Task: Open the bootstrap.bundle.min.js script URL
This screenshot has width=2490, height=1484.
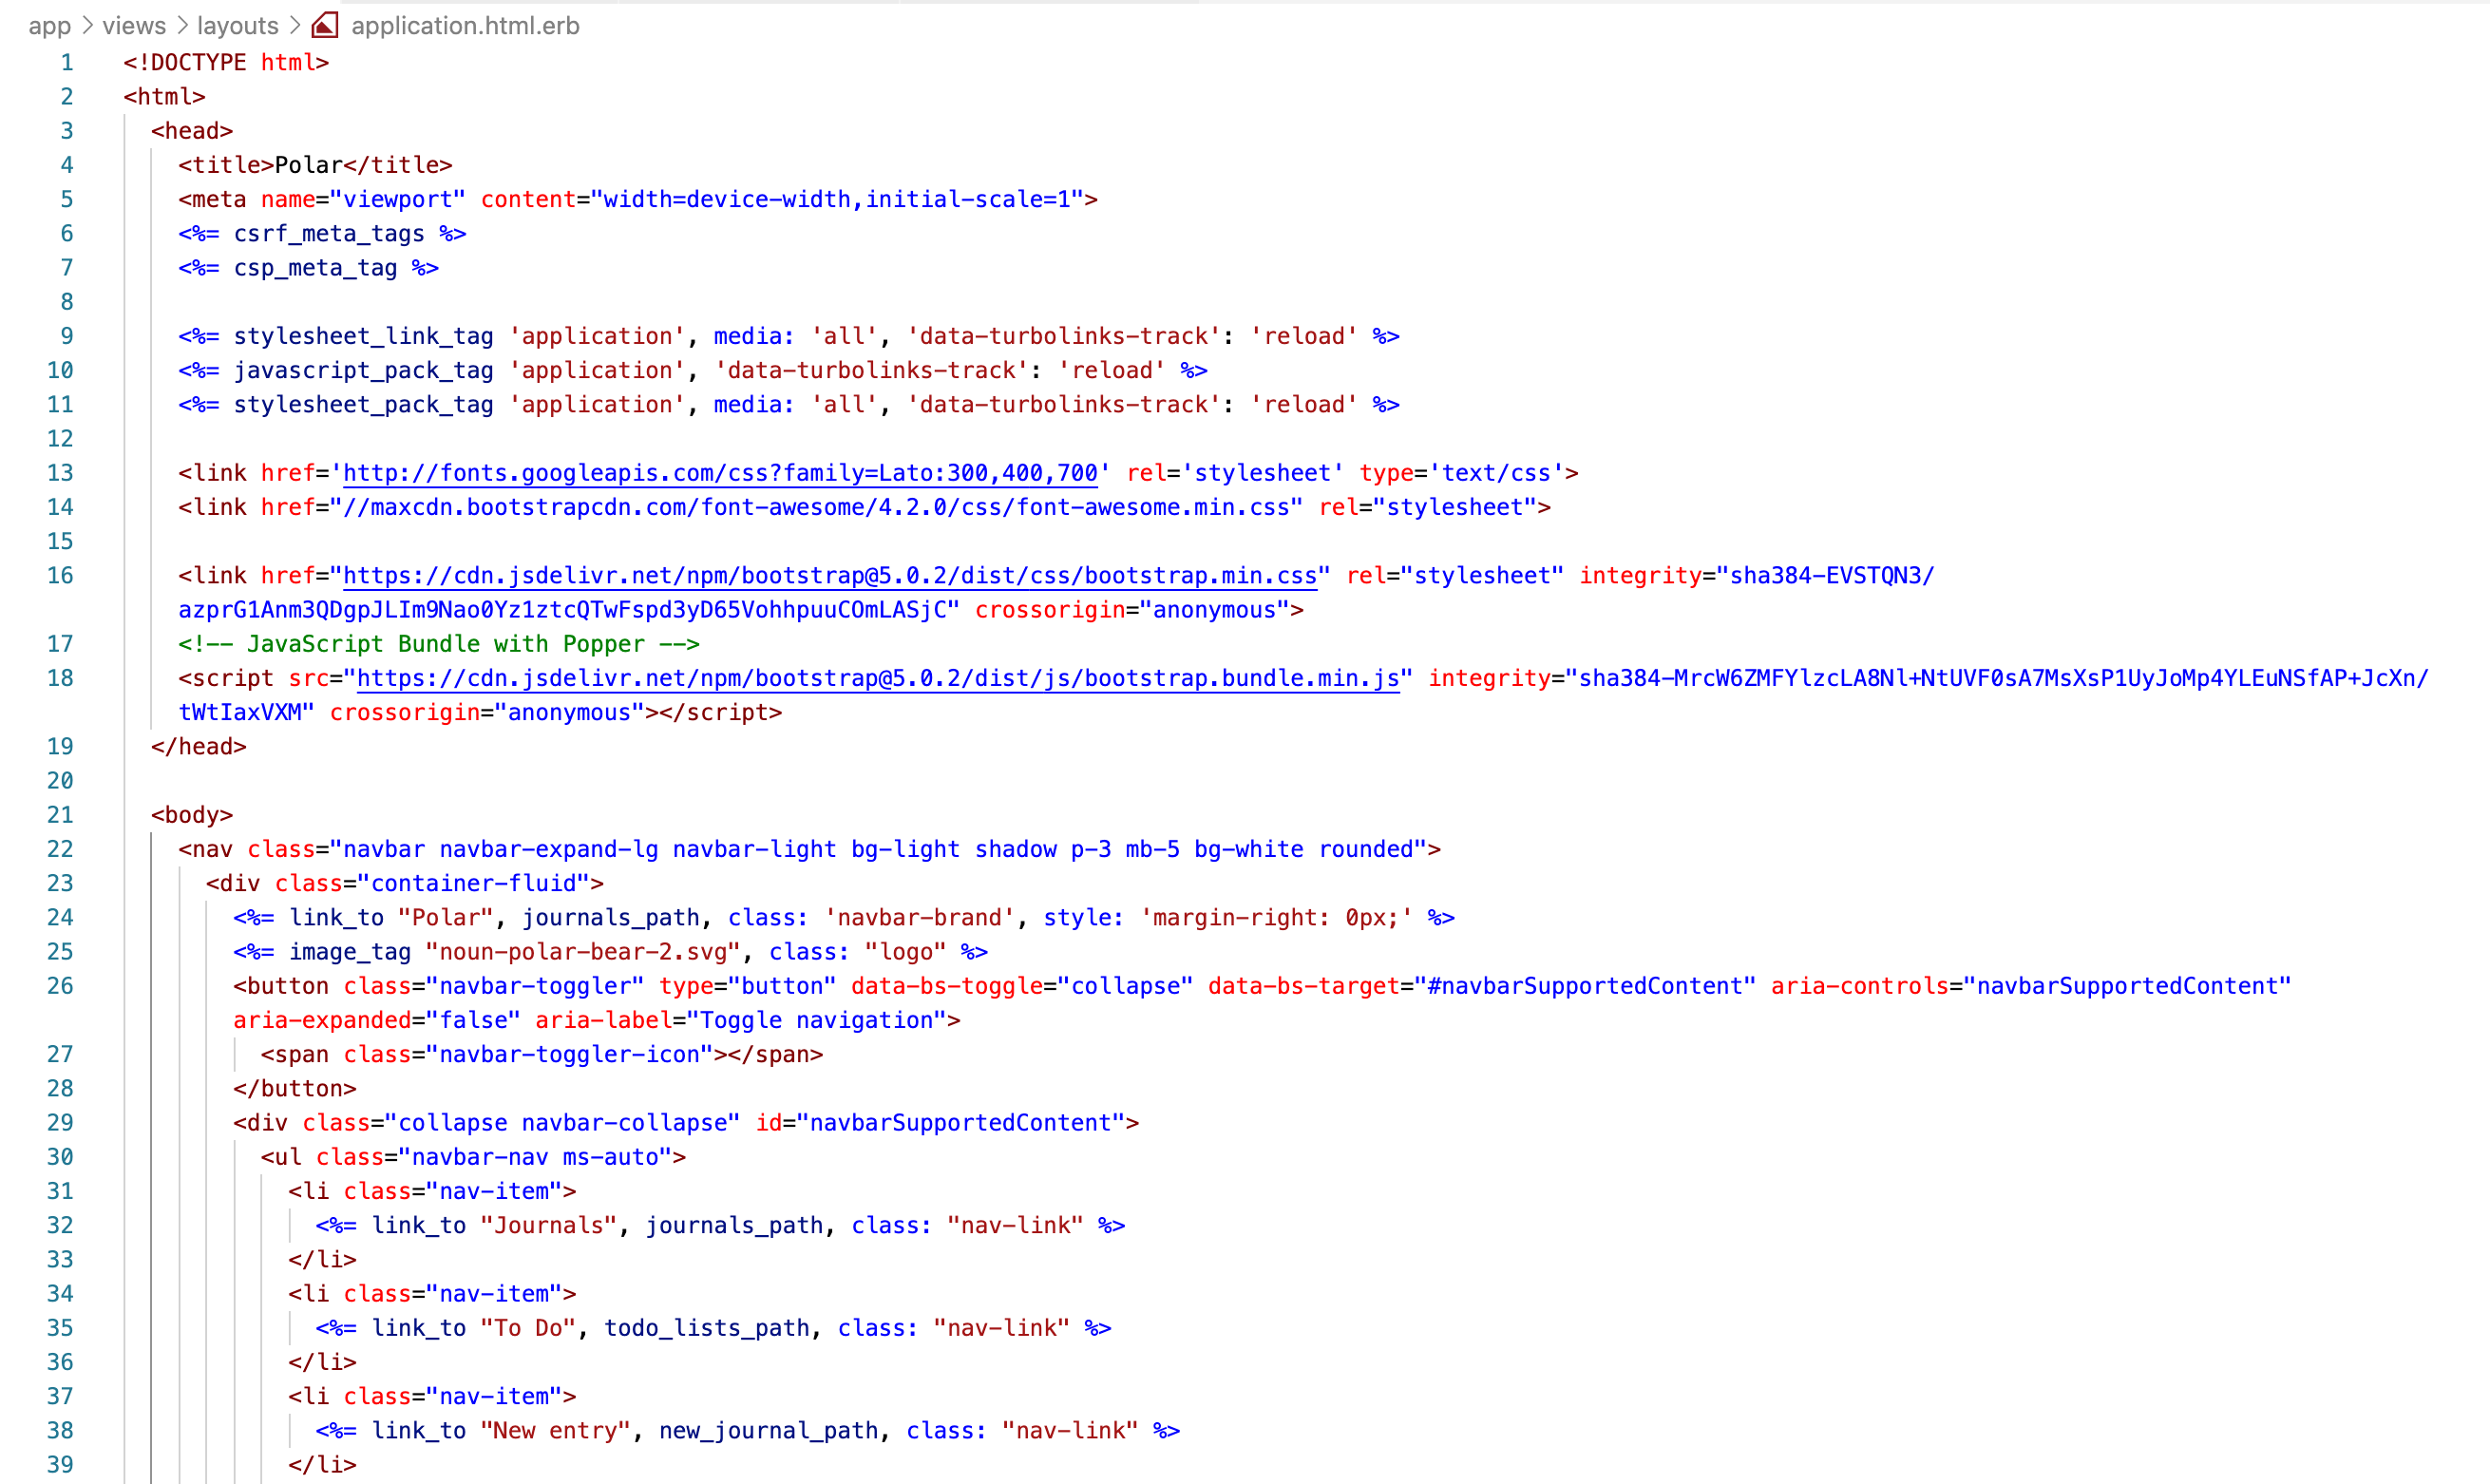Action: point(878,678)
